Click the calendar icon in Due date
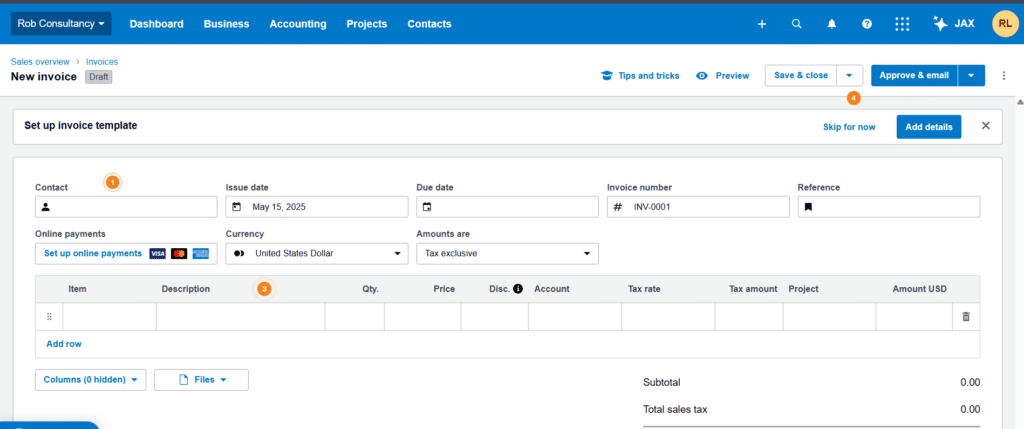Viewport: 1024px width, 429px height. (x=427, y=207)
